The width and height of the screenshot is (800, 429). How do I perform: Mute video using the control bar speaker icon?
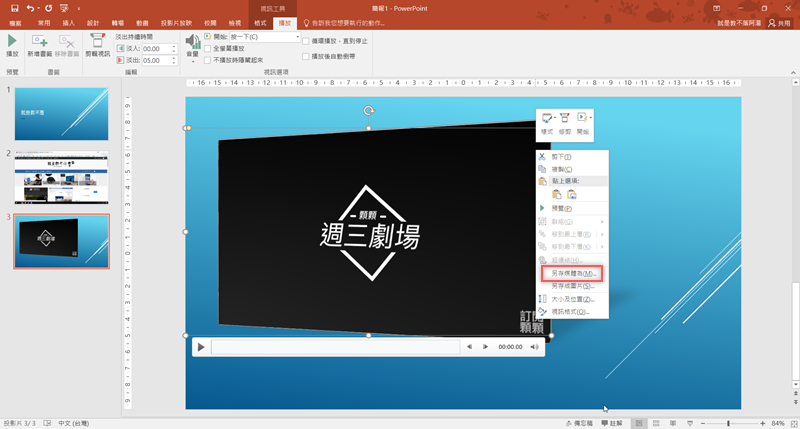pyautogui.click(x=534, y=347)
